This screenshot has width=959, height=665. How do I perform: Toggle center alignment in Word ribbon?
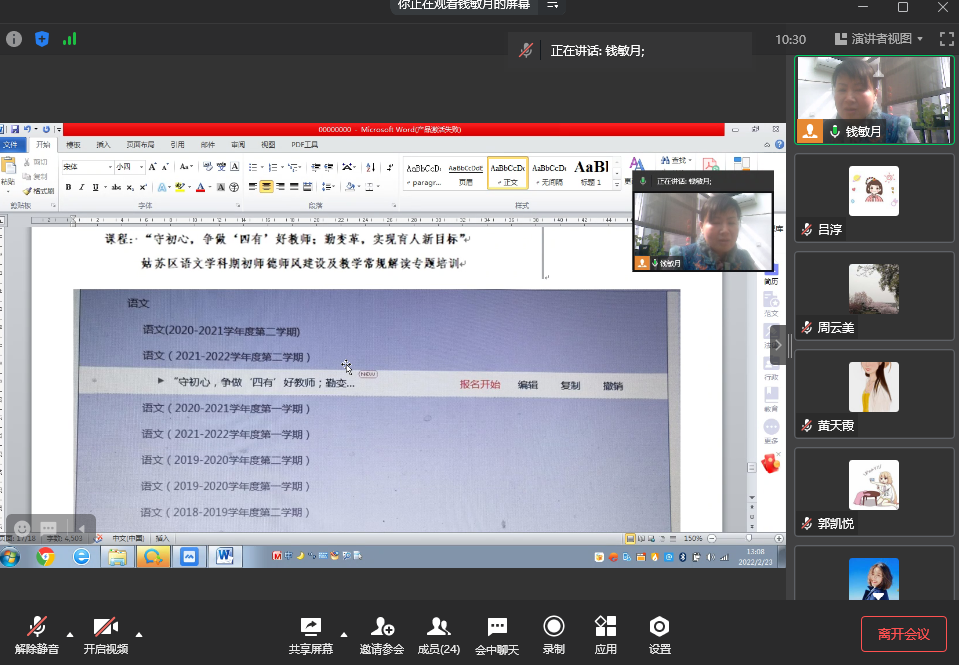(266, 187)
